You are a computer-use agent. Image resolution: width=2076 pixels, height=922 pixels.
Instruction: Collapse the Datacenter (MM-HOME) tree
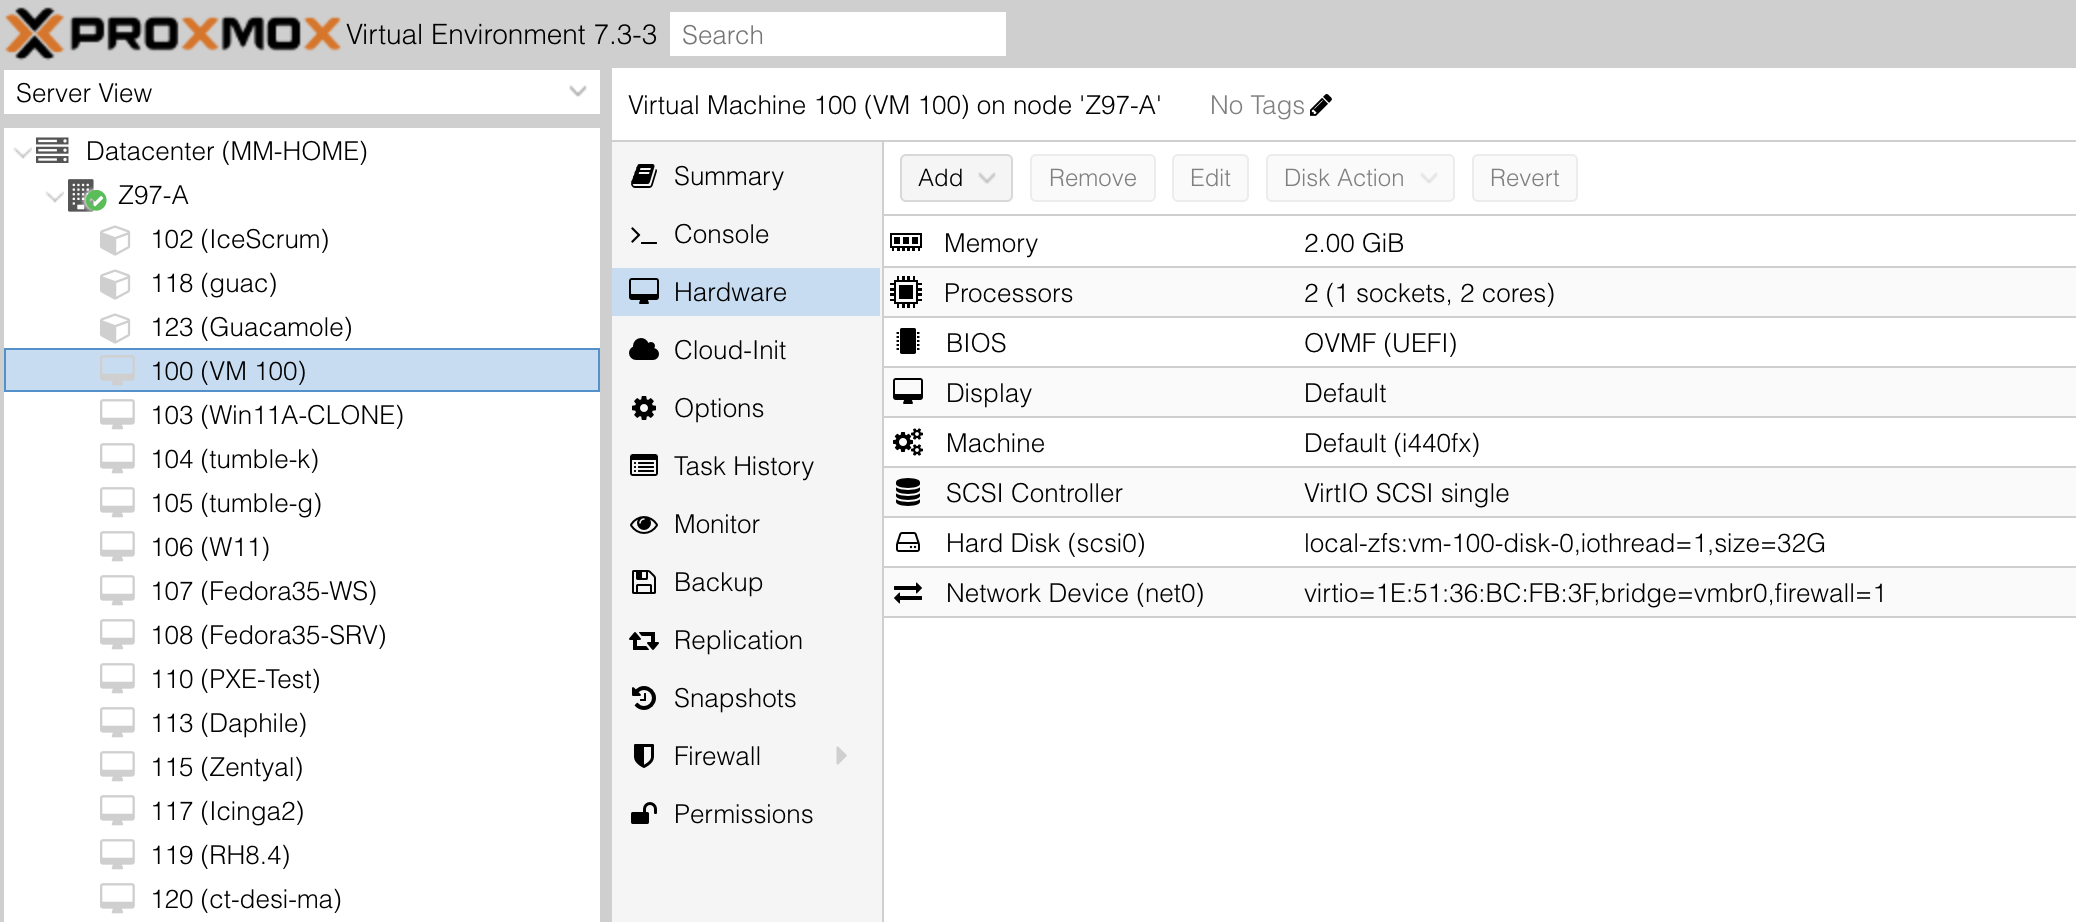(22, 152)
